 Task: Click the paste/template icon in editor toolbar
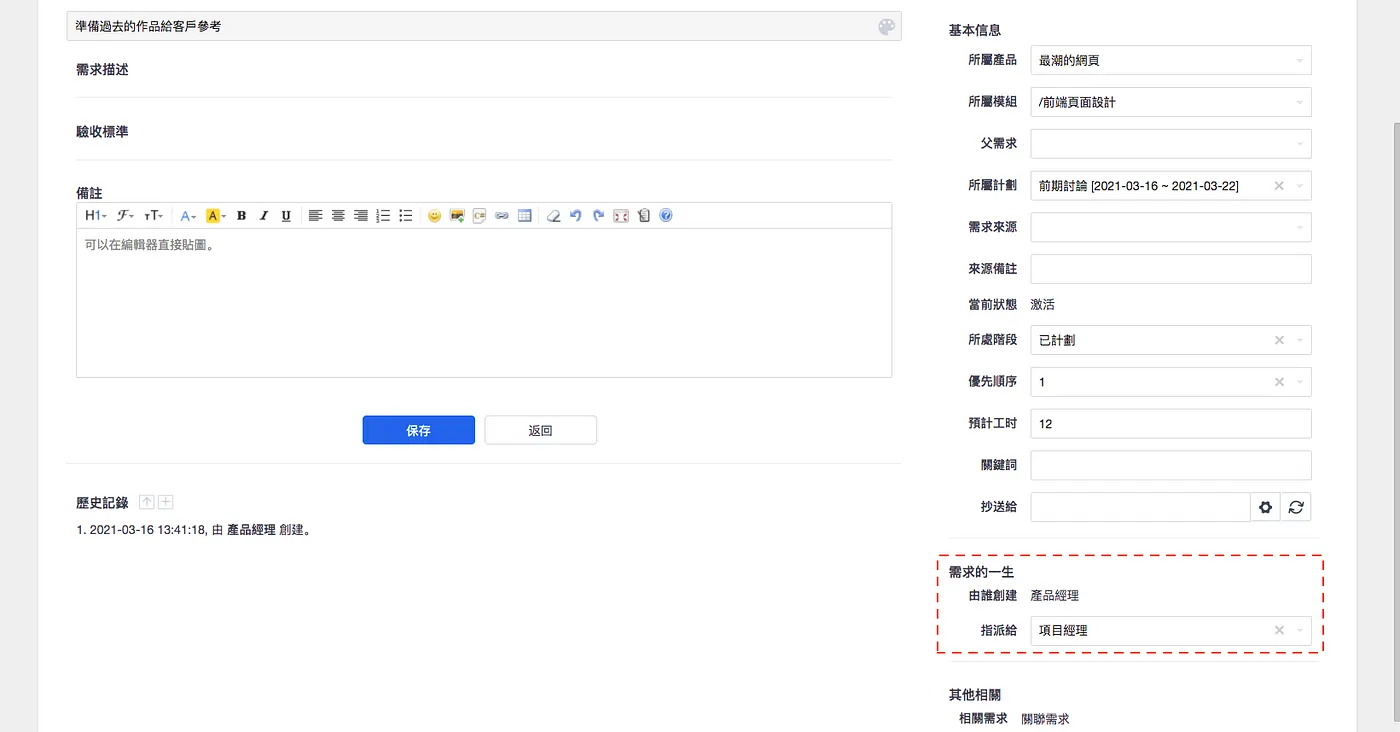pyautogui.click(x=644, y=215)
